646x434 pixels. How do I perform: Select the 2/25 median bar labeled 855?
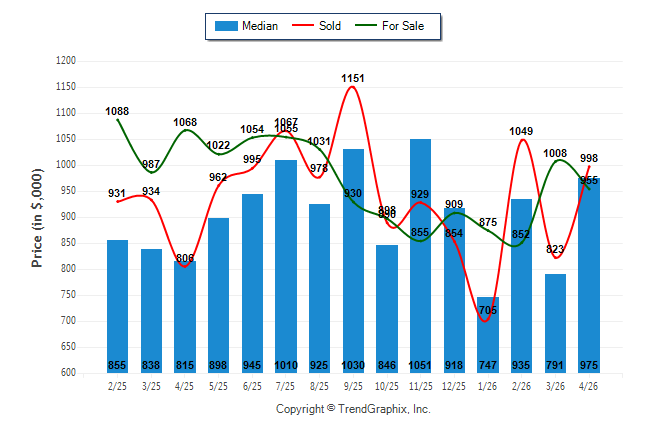[x=117, y=307]
